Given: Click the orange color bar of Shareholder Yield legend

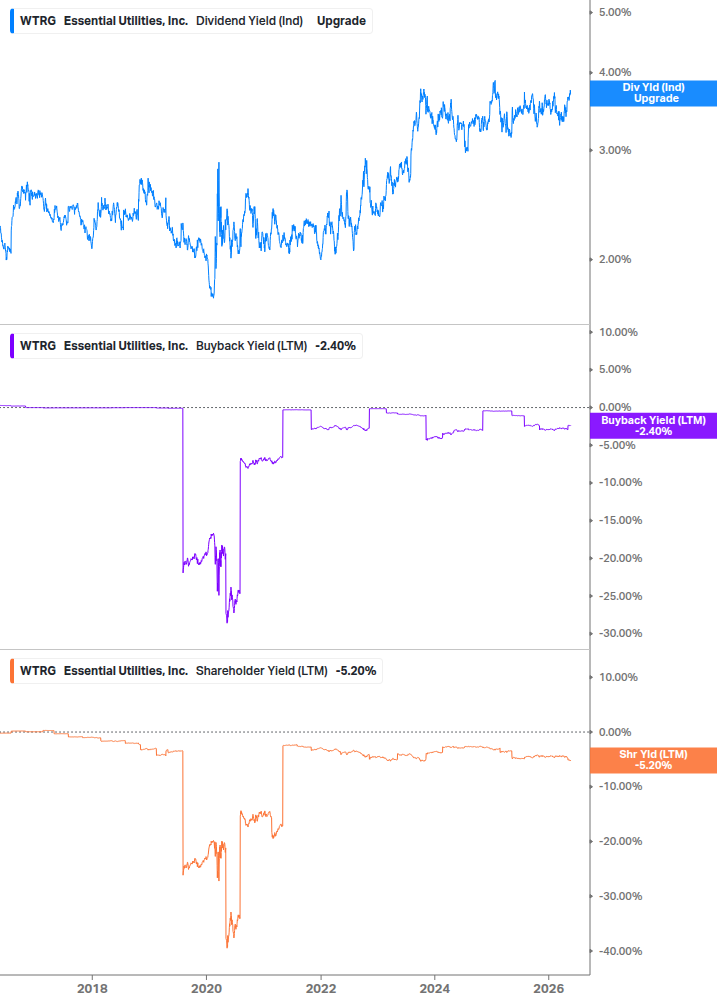Looking at the screenshot, I should (12, 670).
